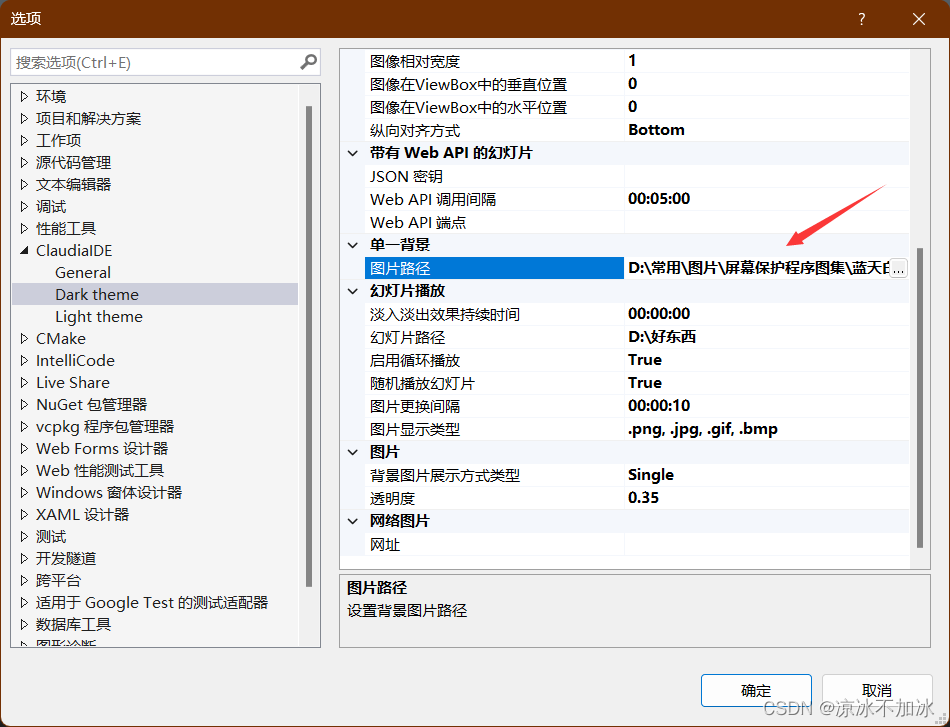Click the 图像在ViewBox中的垂直位置 row
The image size is (950, 727).
(x=637, y=84)
